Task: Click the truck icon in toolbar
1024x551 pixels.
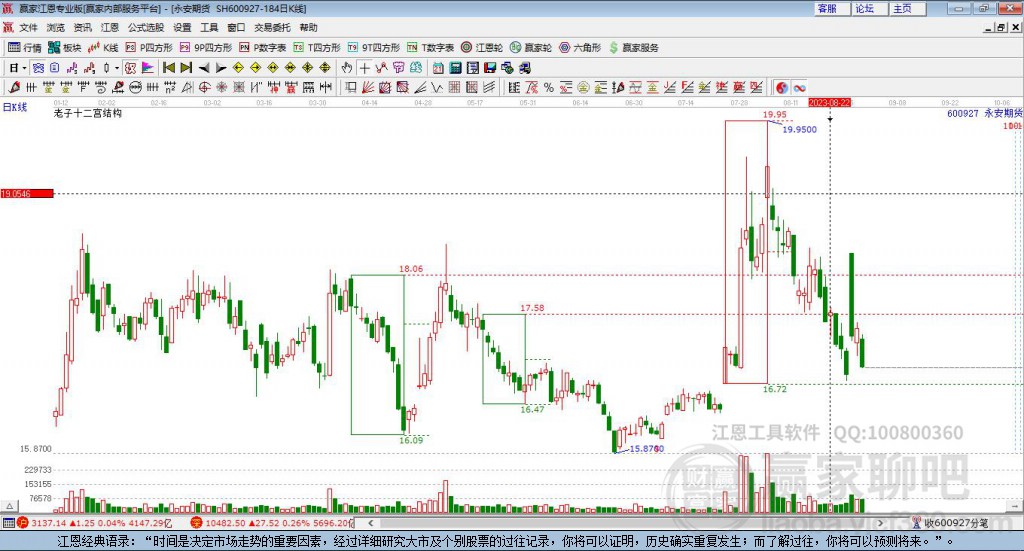Action: tap(524, 68)
